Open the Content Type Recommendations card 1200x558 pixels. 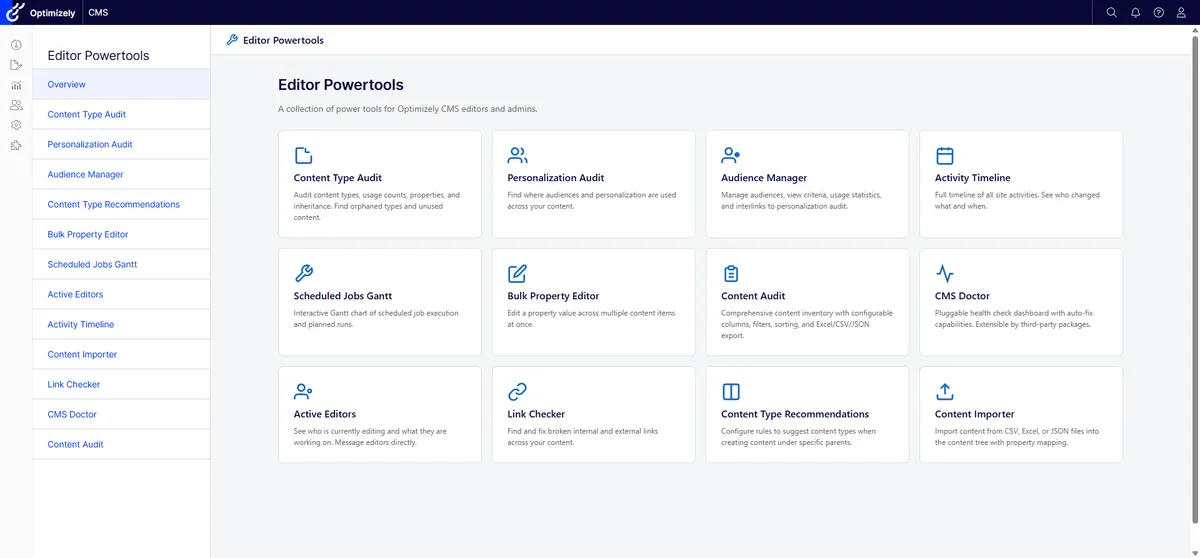tap(806, 414)
